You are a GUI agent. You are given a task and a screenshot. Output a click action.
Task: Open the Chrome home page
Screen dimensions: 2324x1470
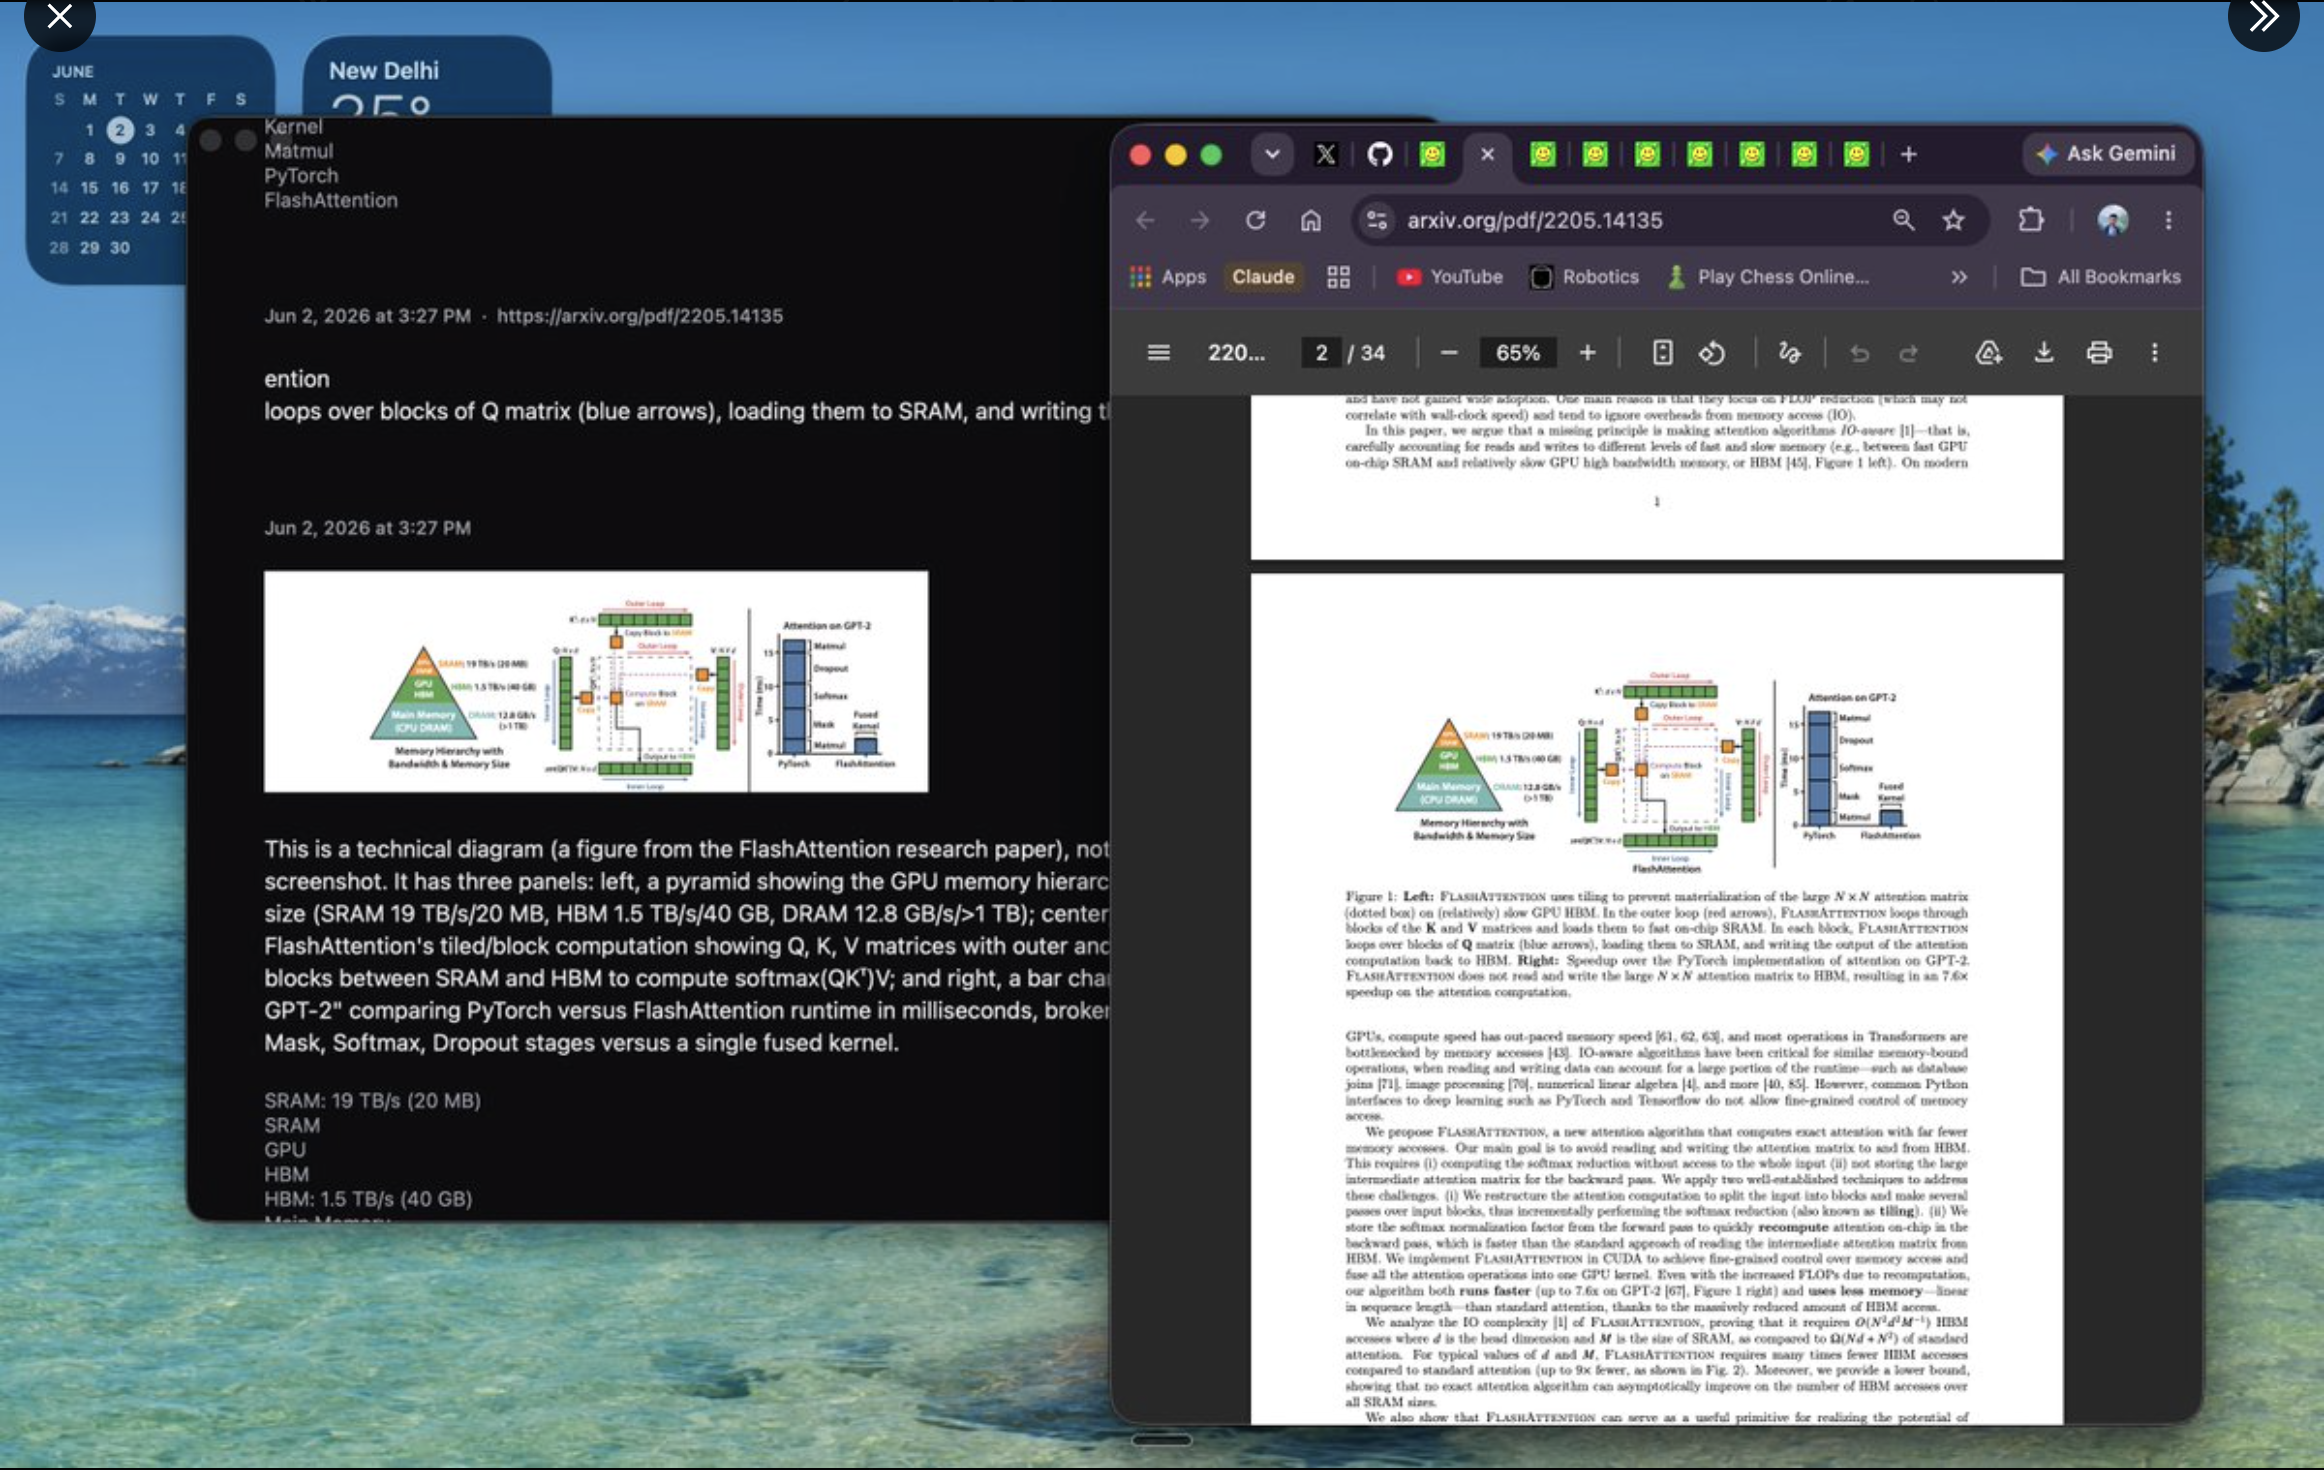coord(1311,220)
